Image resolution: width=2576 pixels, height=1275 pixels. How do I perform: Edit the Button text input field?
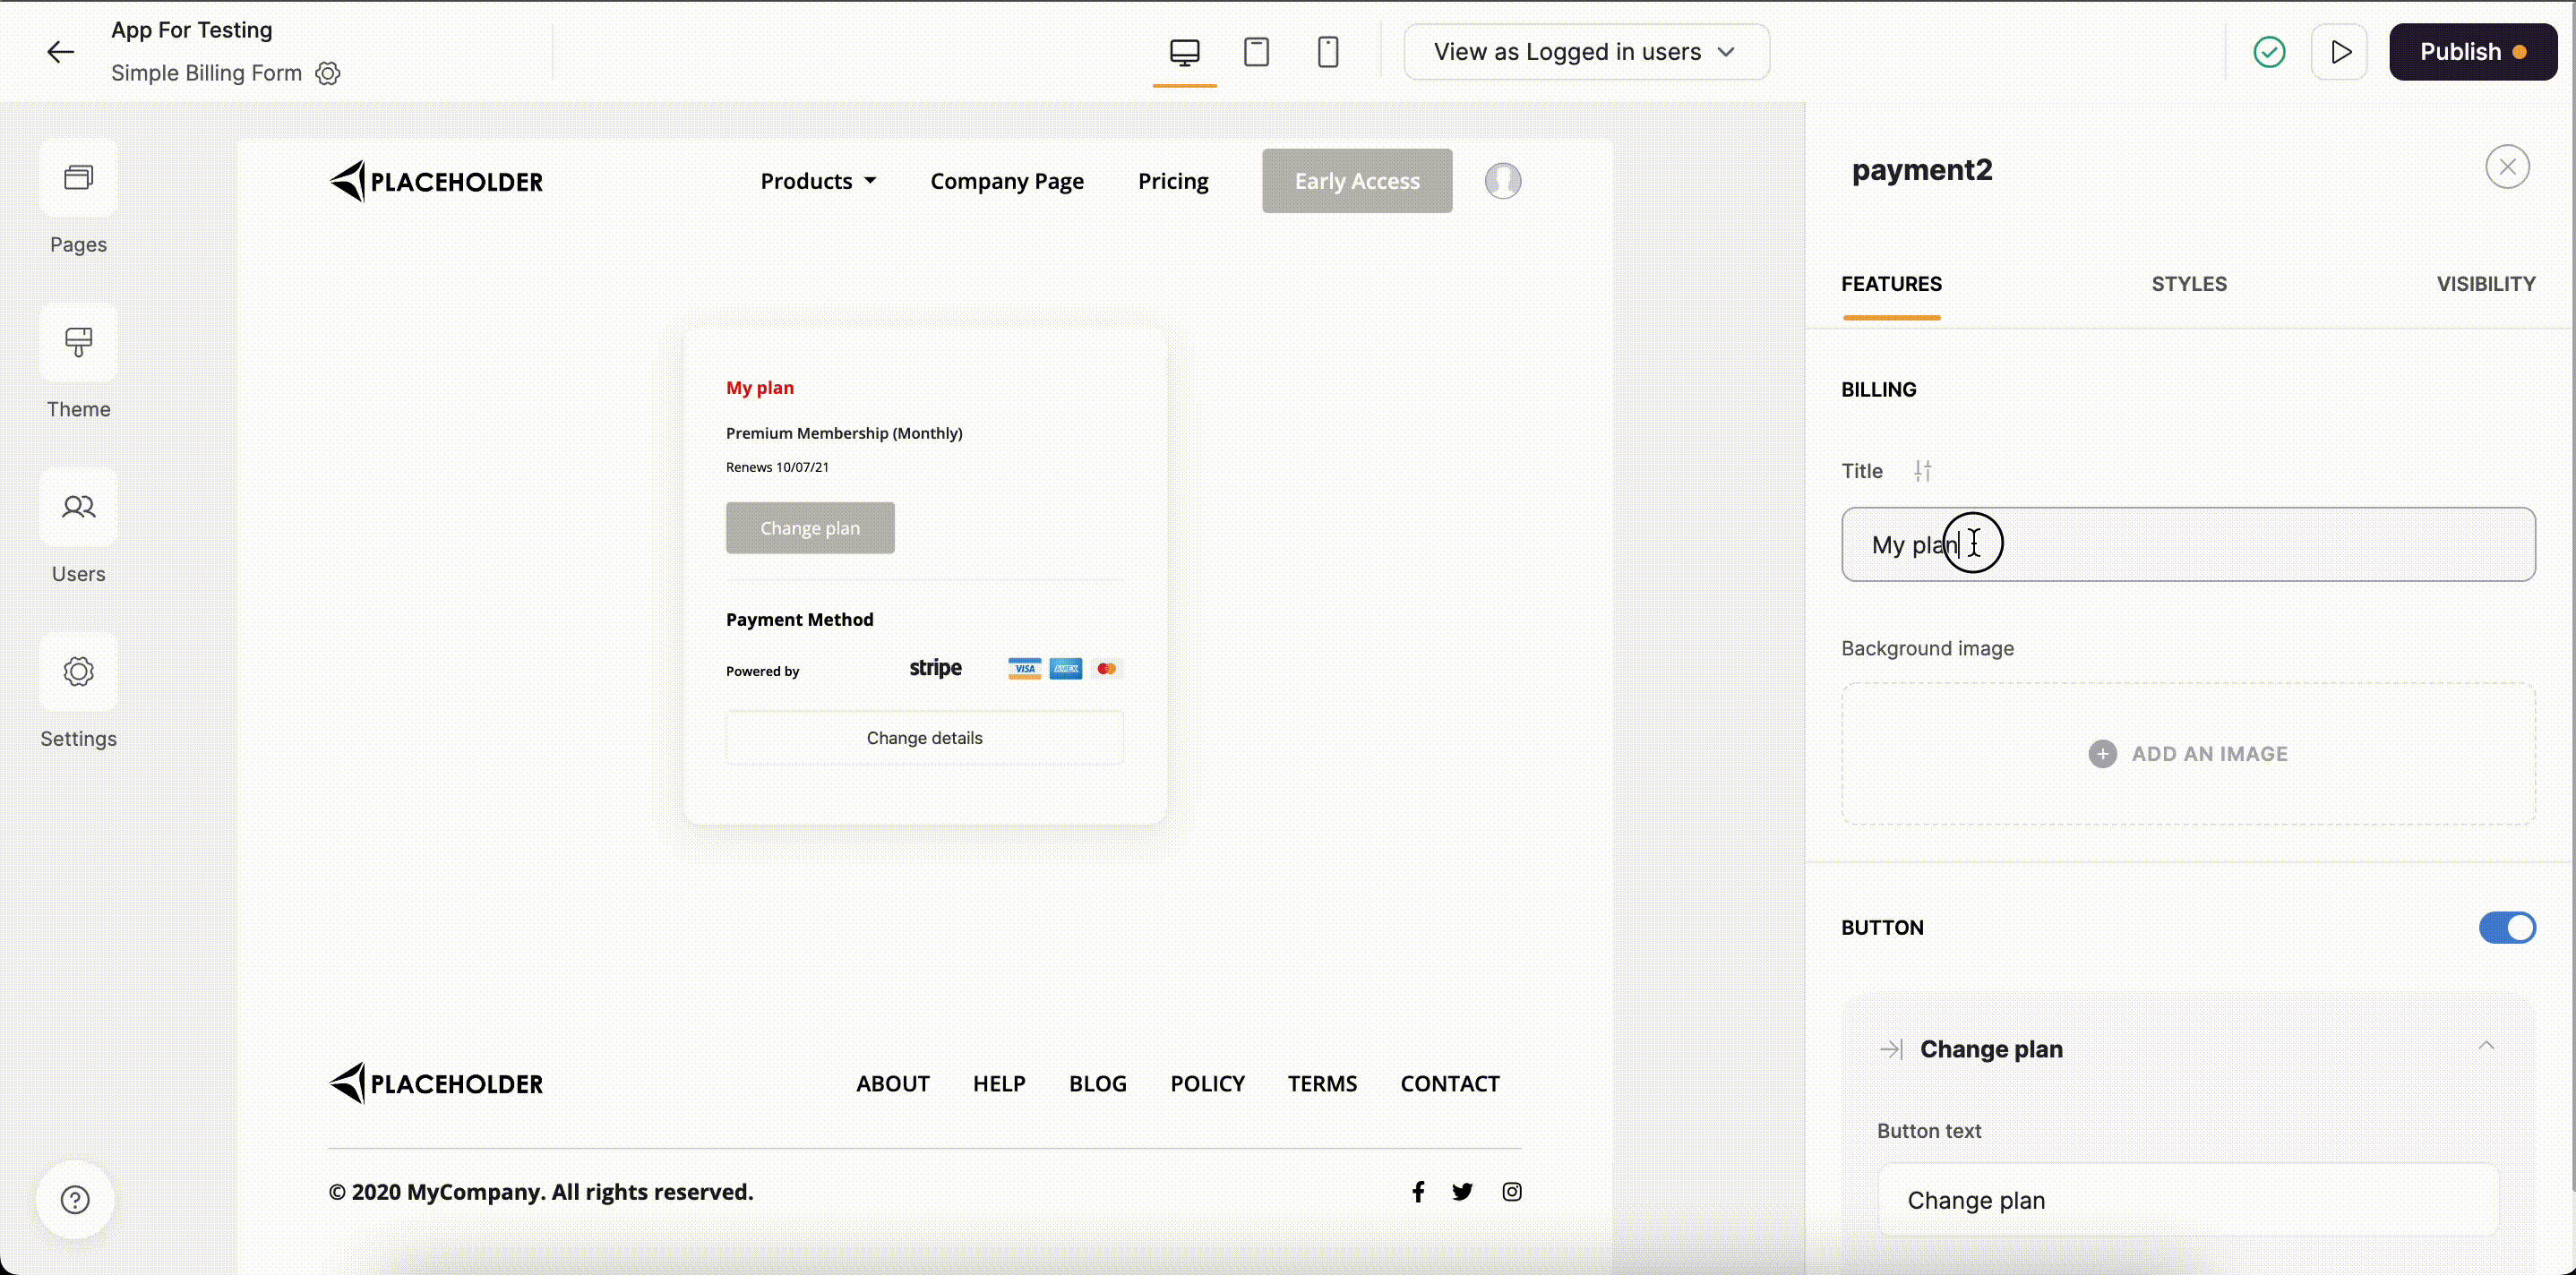(x=2188, y=1200)
